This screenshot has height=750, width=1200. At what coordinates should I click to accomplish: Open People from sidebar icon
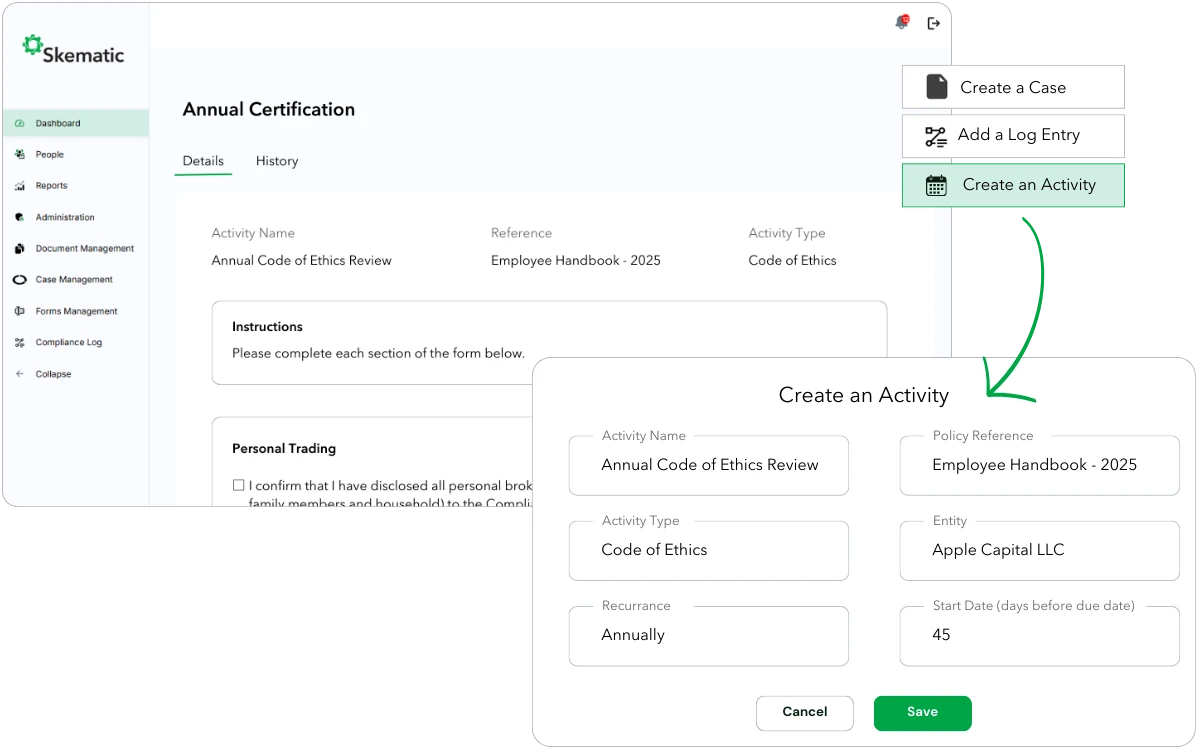(20, 155)
